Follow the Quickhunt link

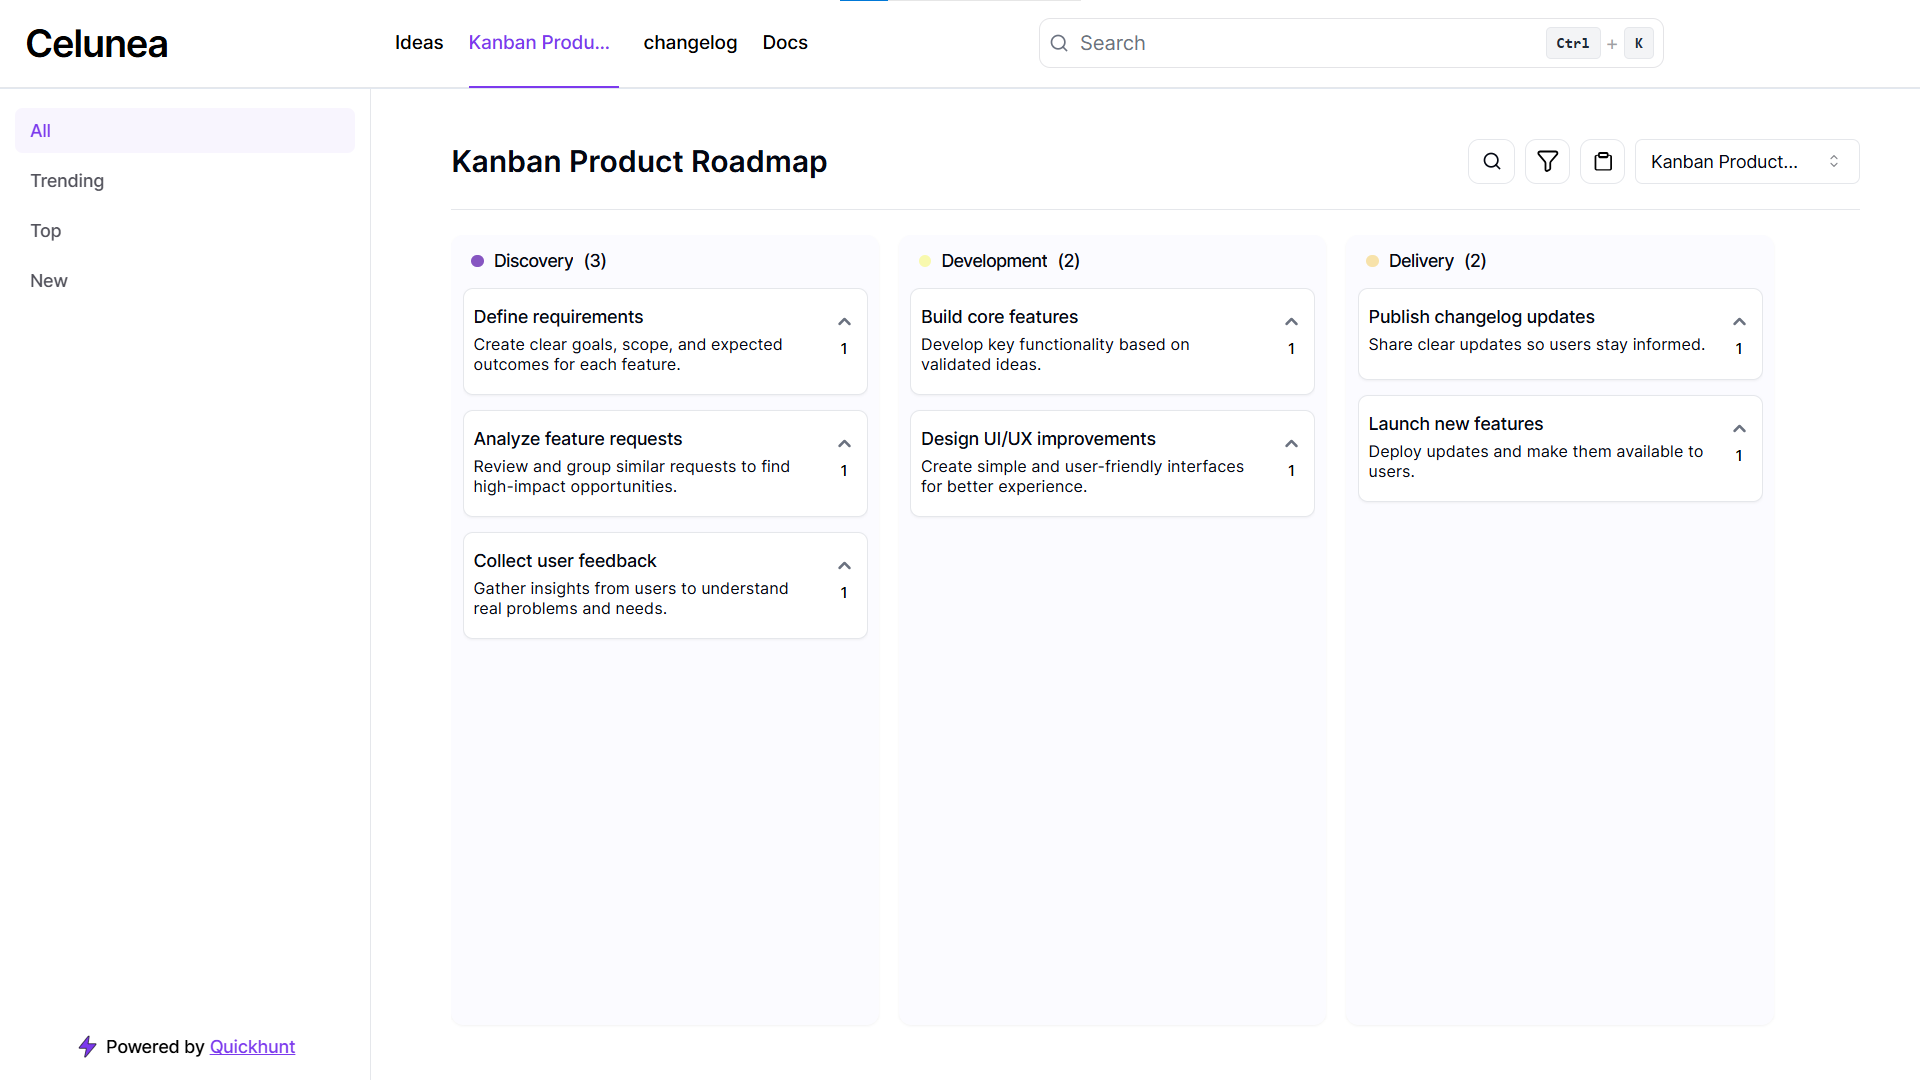point(252,1047)
